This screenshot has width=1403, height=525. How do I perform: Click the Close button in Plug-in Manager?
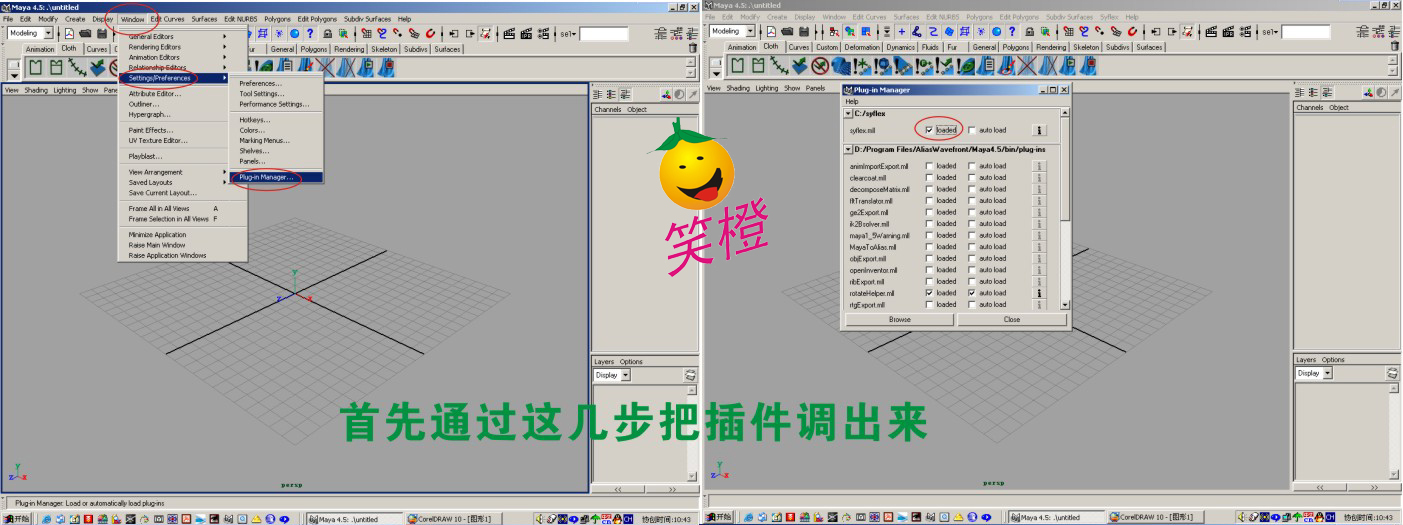point(1012,319)
